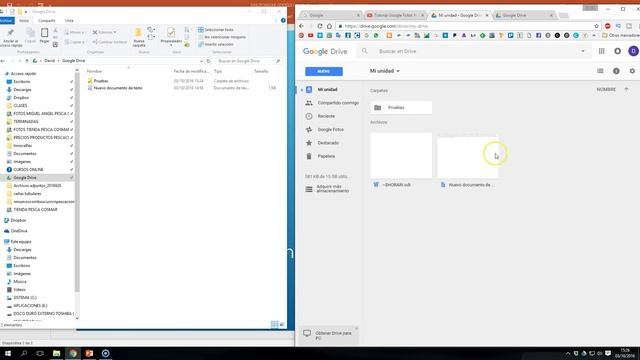Open the Inicio ribbon tab in Explorer
640x360 pixels.
pyautogui.click(x=24, y=20)
